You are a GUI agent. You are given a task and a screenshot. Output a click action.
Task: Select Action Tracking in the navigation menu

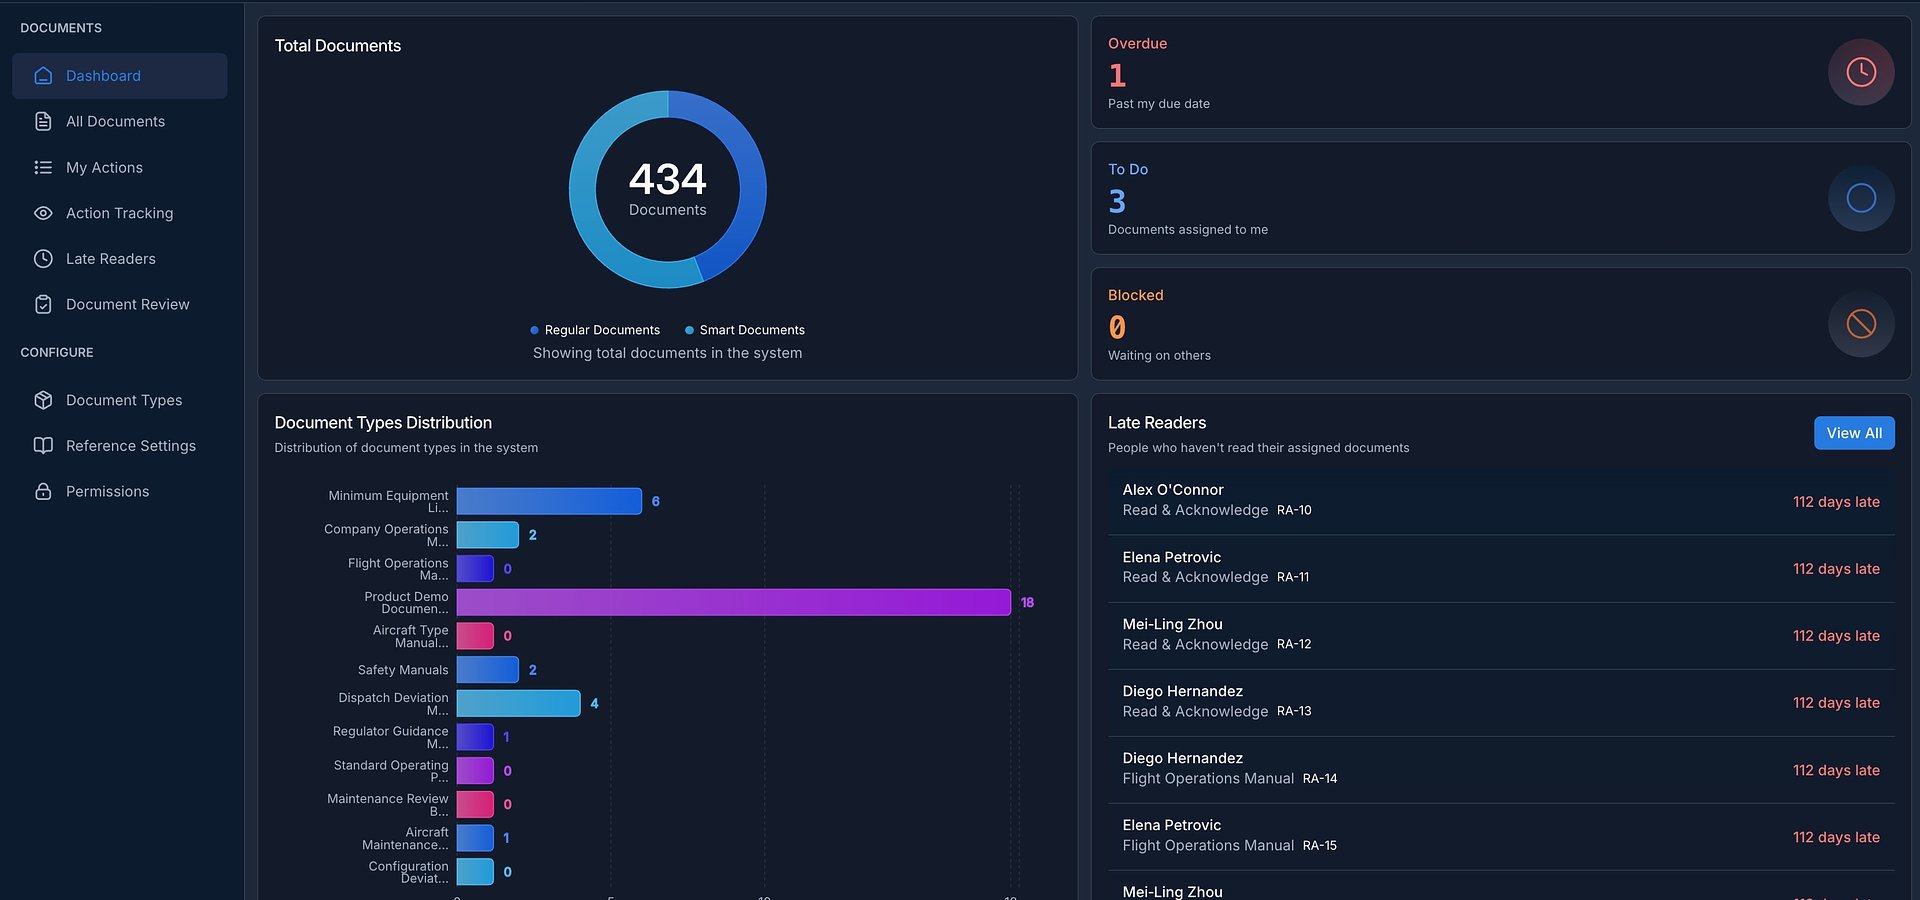tap(119, 213)
